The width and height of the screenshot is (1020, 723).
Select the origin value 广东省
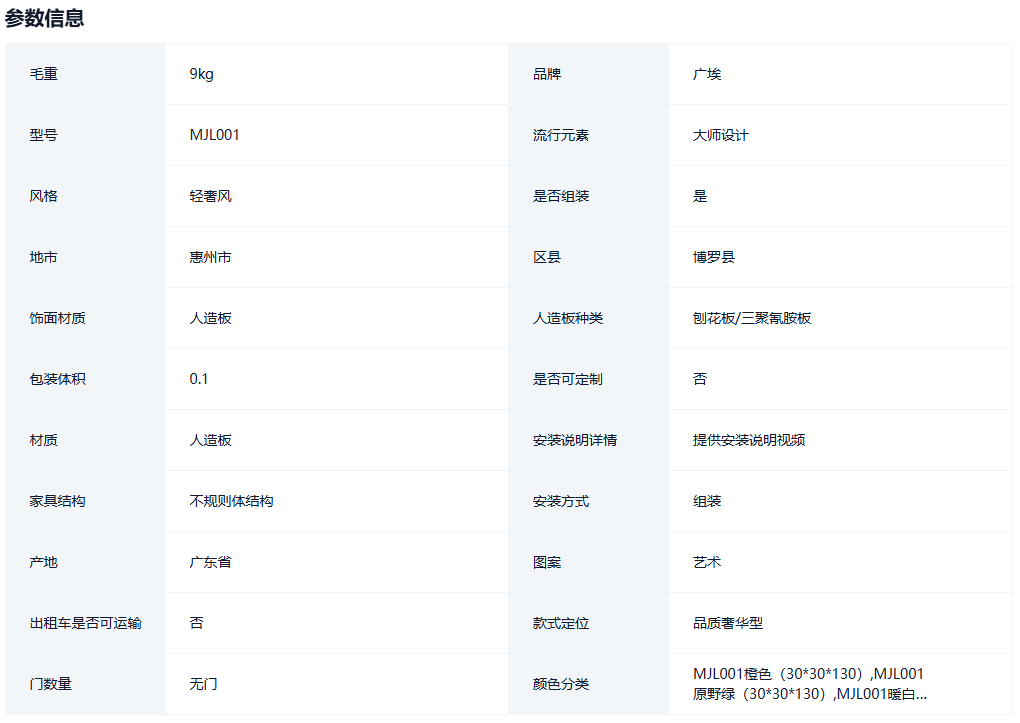[210, 562]
